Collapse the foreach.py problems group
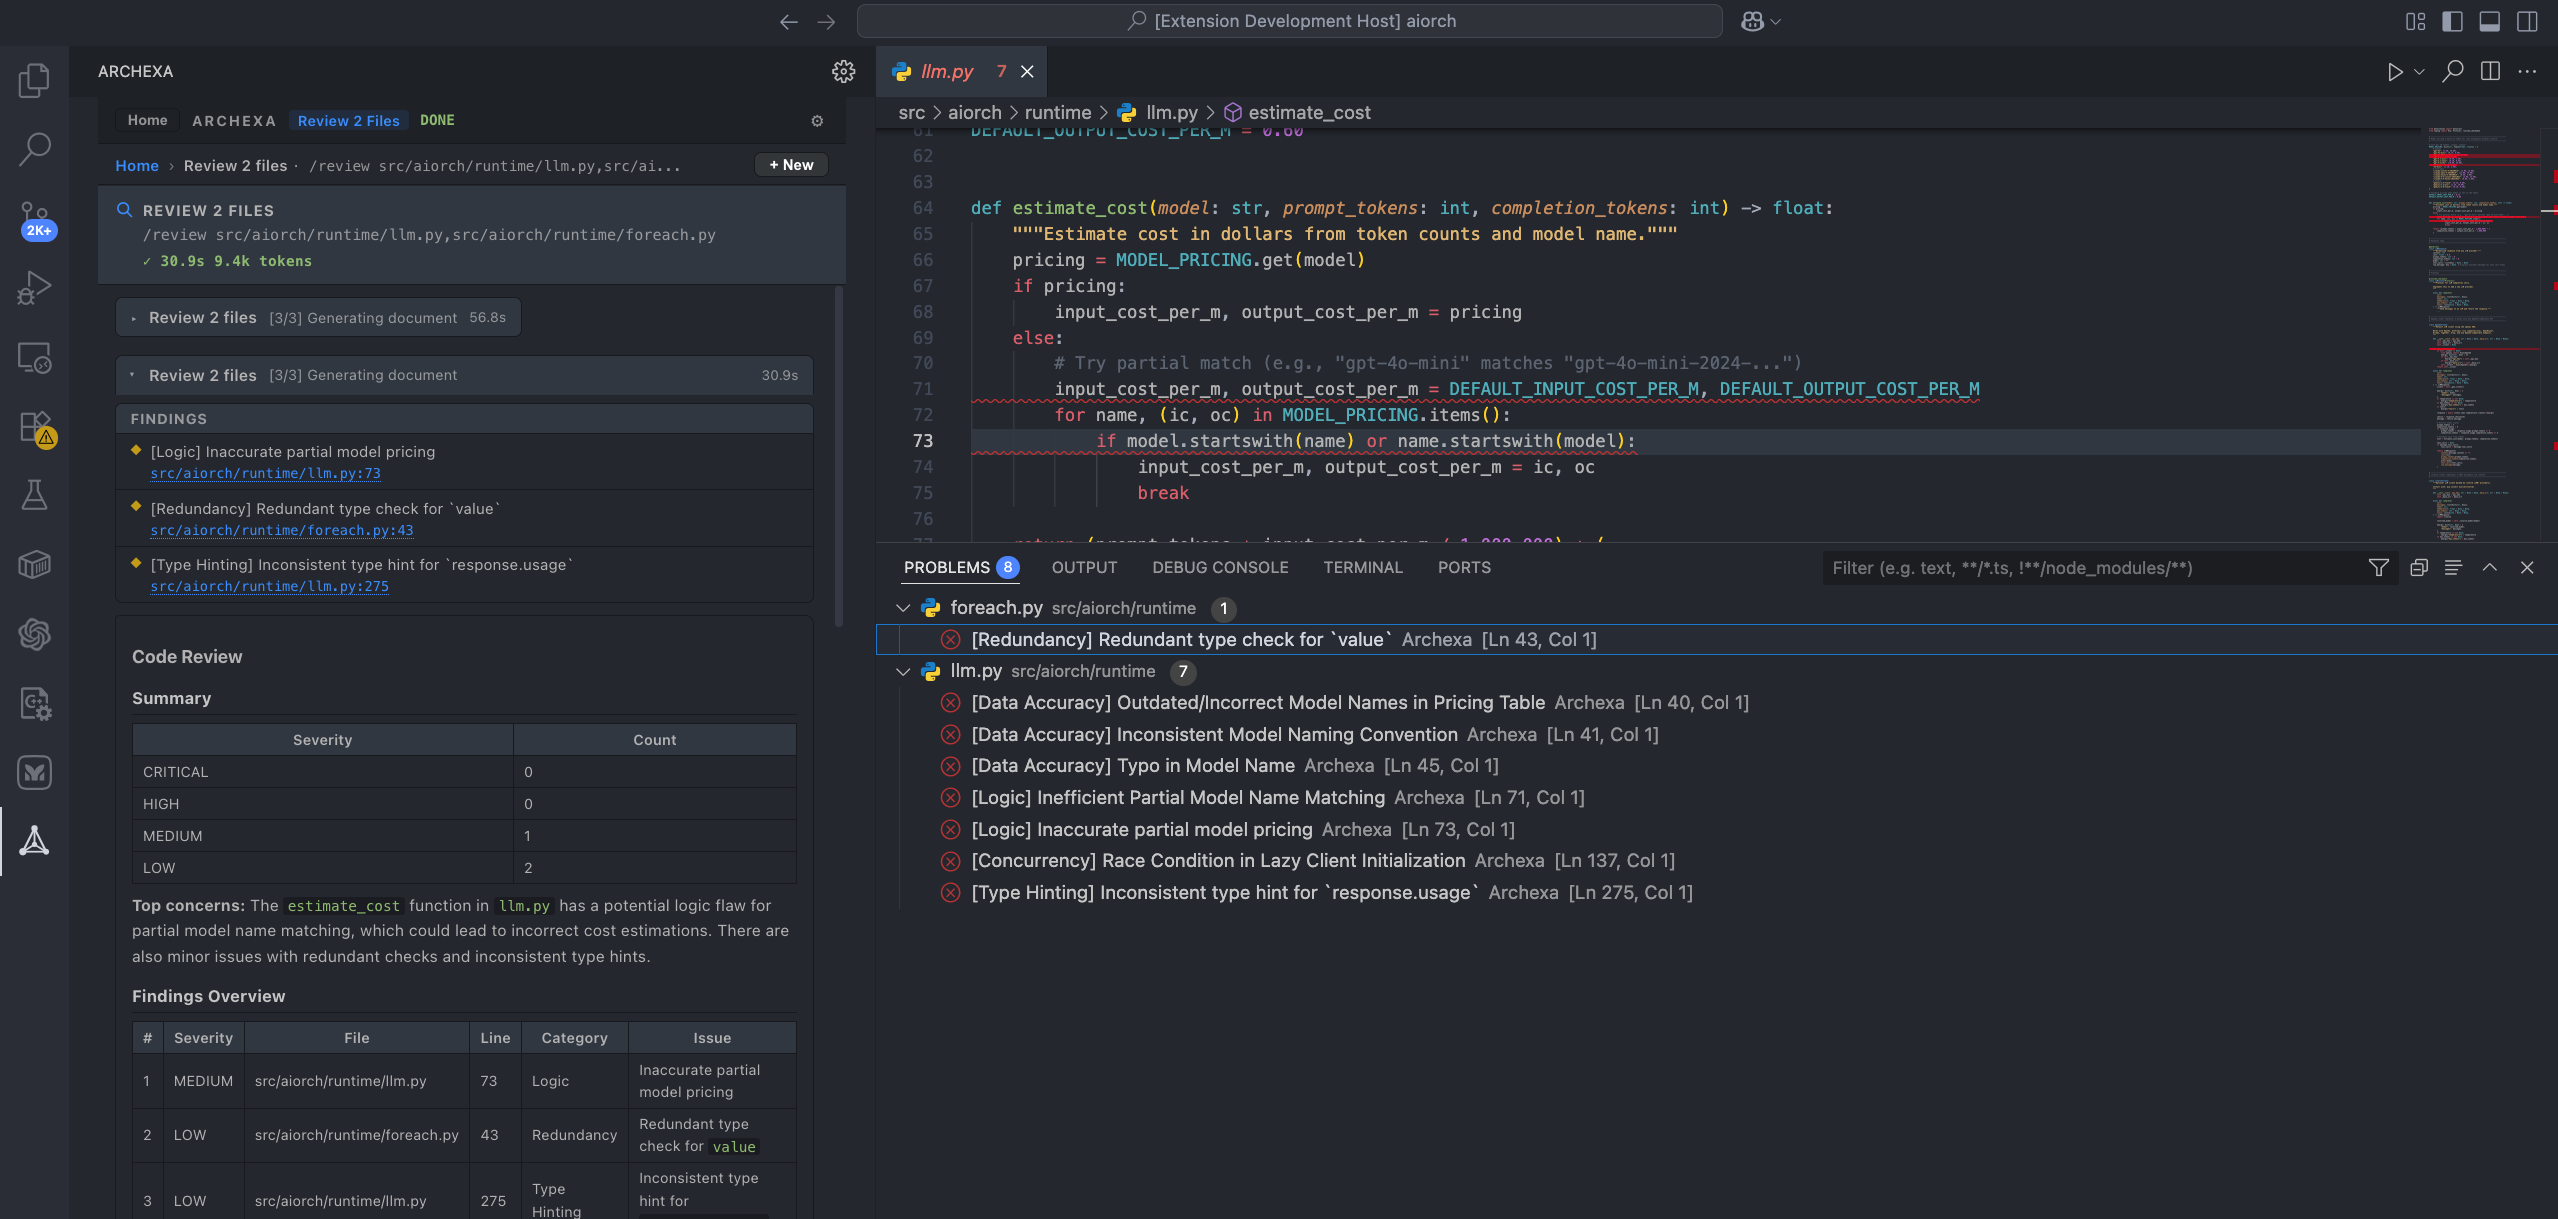 pos(903,608)
